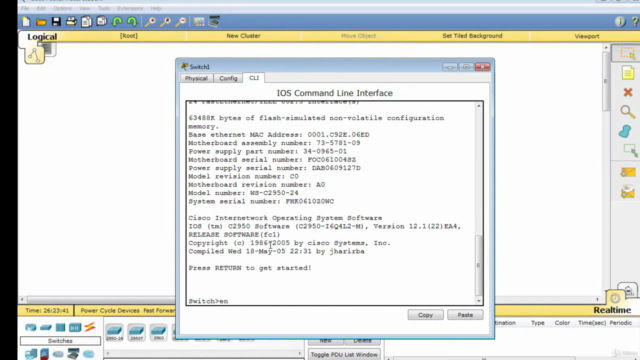Click Power Cycle Devices button
Image resolution: width=640 pixels, height=360 pixels.
point(110,311)
